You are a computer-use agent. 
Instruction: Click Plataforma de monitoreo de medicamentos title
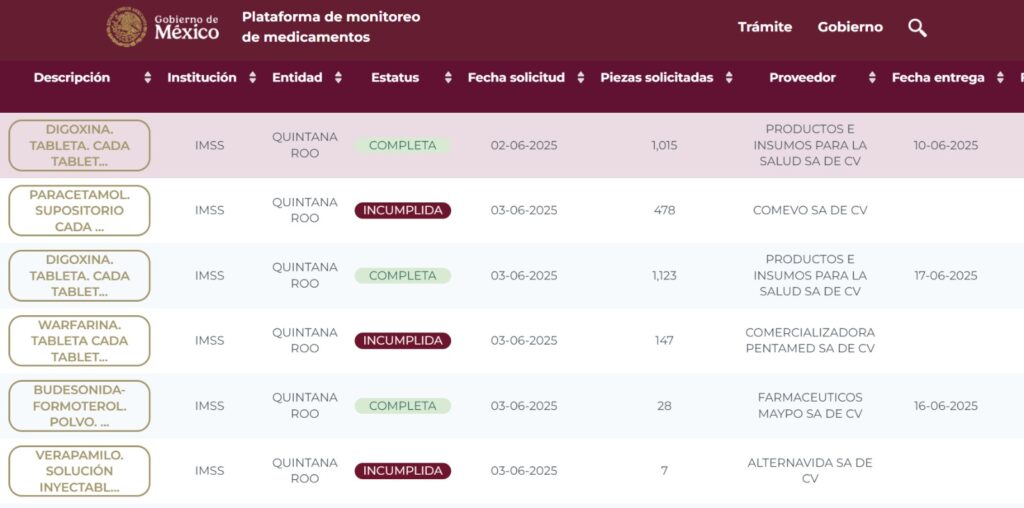[x=331, y=27]
